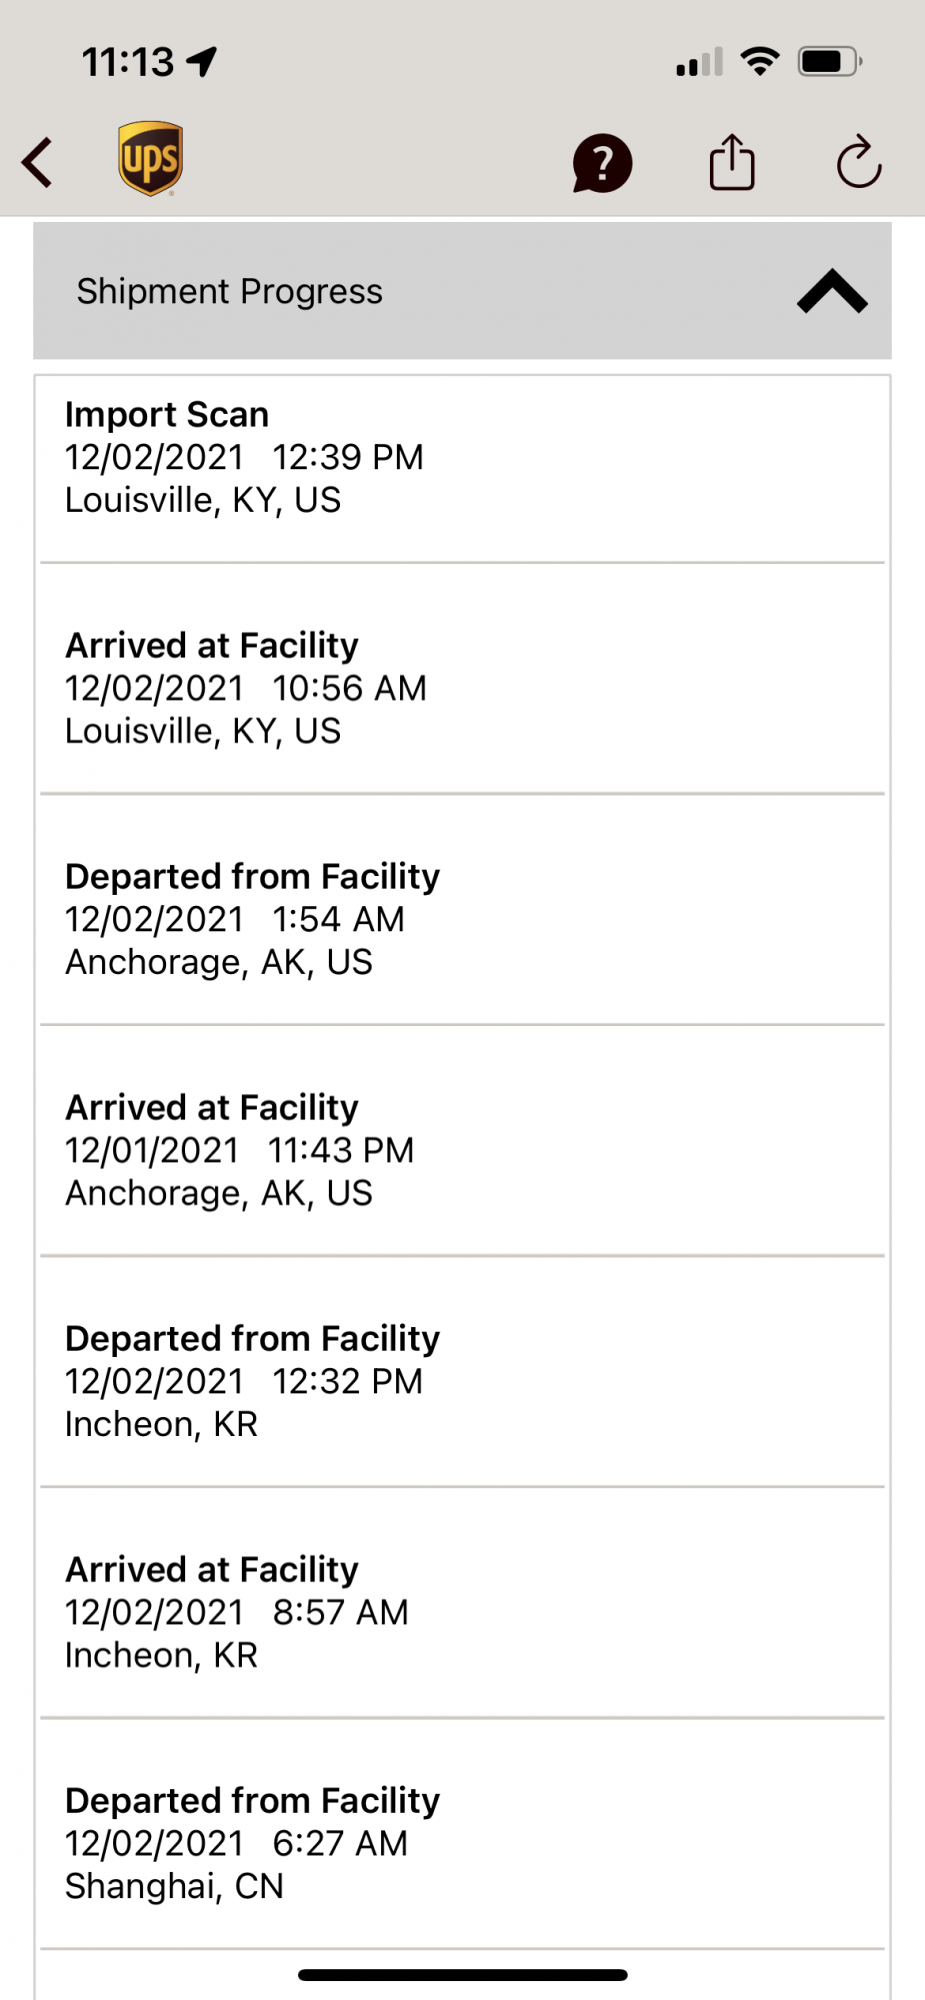Tap the 11:13 clock in status bar
925x2000 pixels.
coord(128,62)
